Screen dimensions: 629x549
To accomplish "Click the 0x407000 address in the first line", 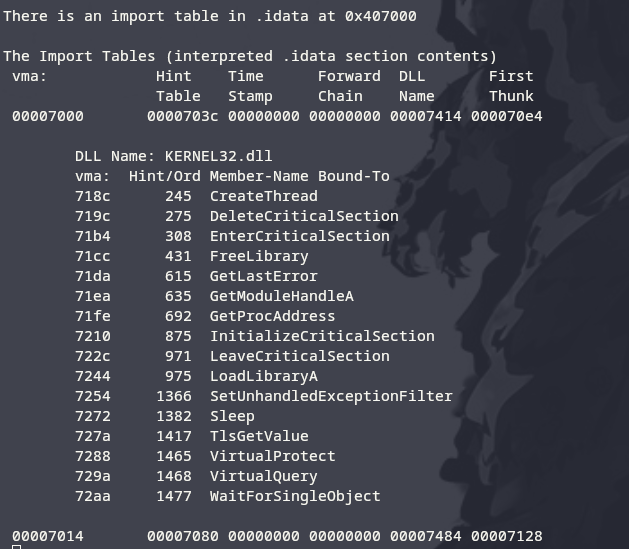I will [x=380, y=16].
